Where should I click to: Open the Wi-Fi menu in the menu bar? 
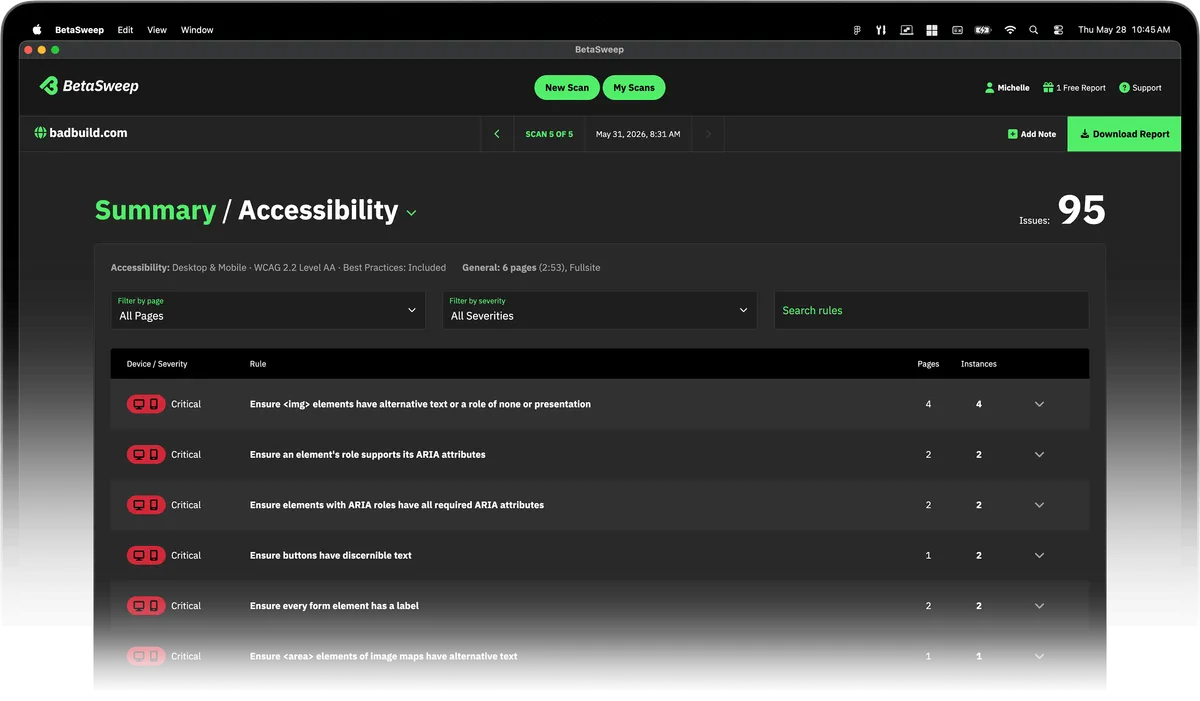pyautogui.click(x=1010, y=30)
